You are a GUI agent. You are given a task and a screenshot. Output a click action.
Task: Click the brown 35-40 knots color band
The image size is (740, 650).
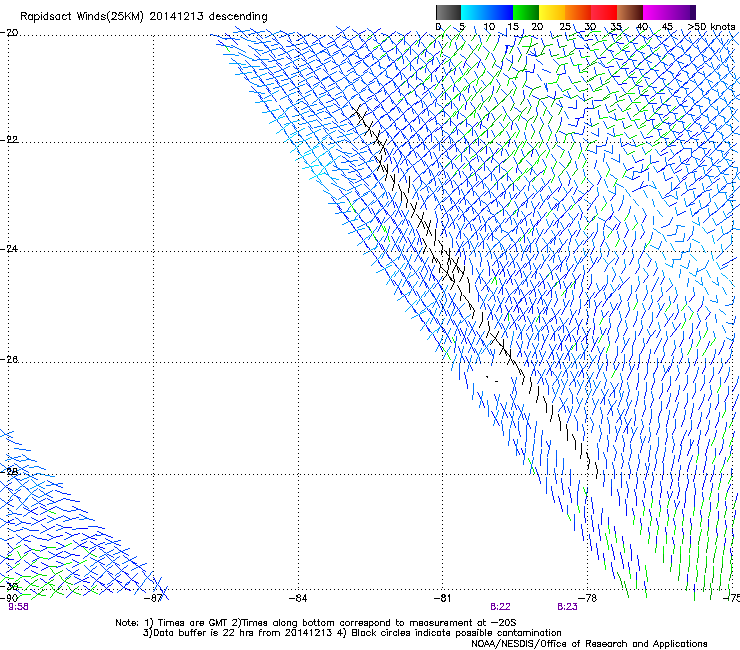[630, 12]
